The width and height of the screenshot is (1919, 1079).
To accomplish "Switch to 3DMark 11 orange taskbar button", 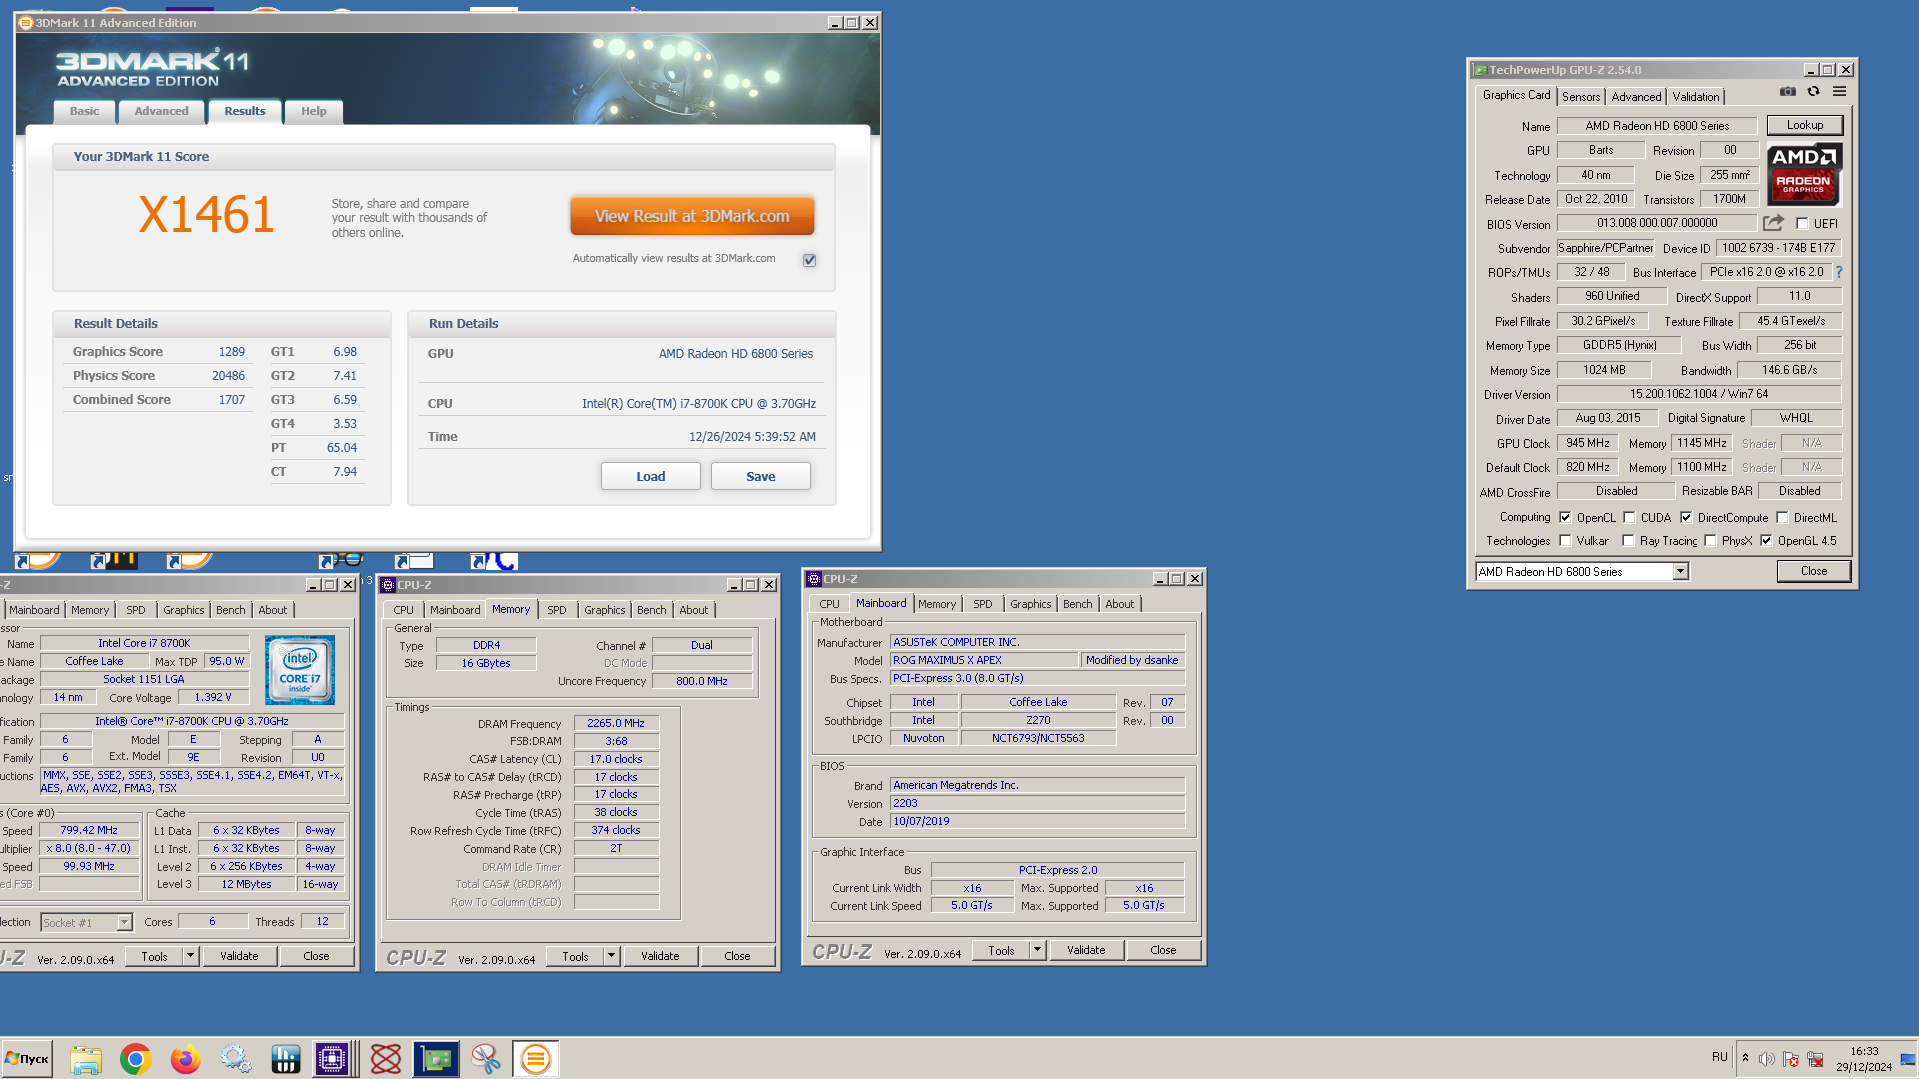I will point(536,1058).
